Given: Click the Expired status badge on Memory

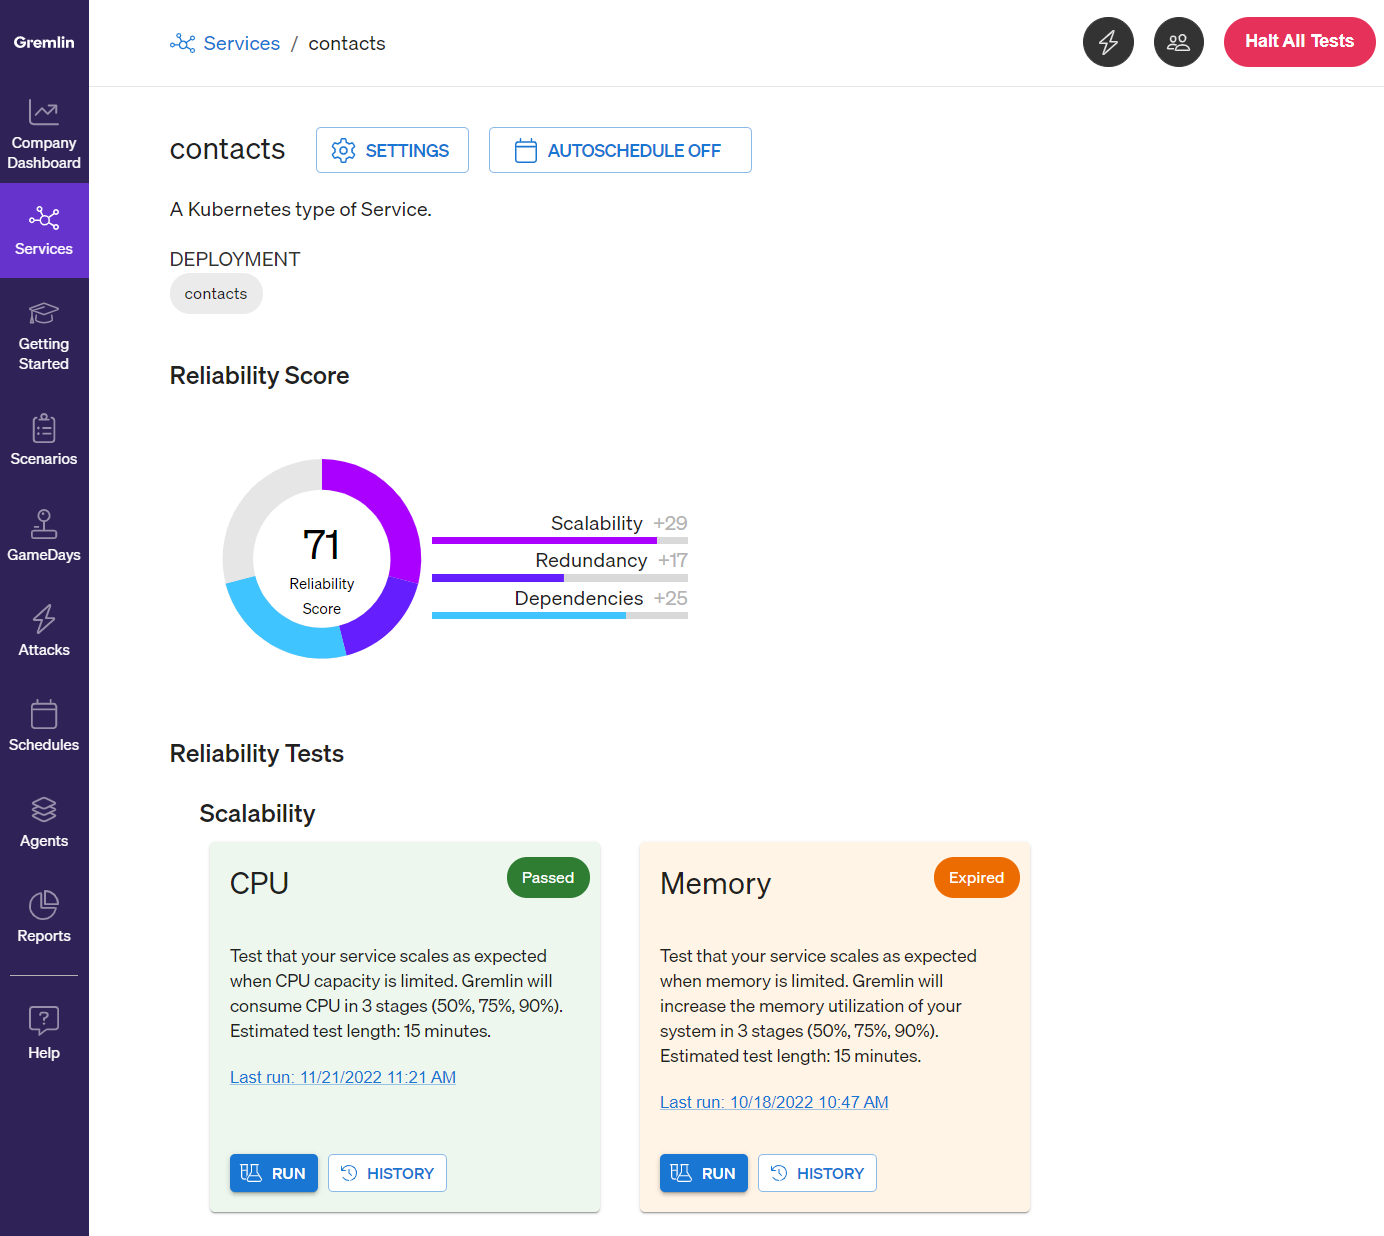Looking at the screenshot, I should (976, 877).
